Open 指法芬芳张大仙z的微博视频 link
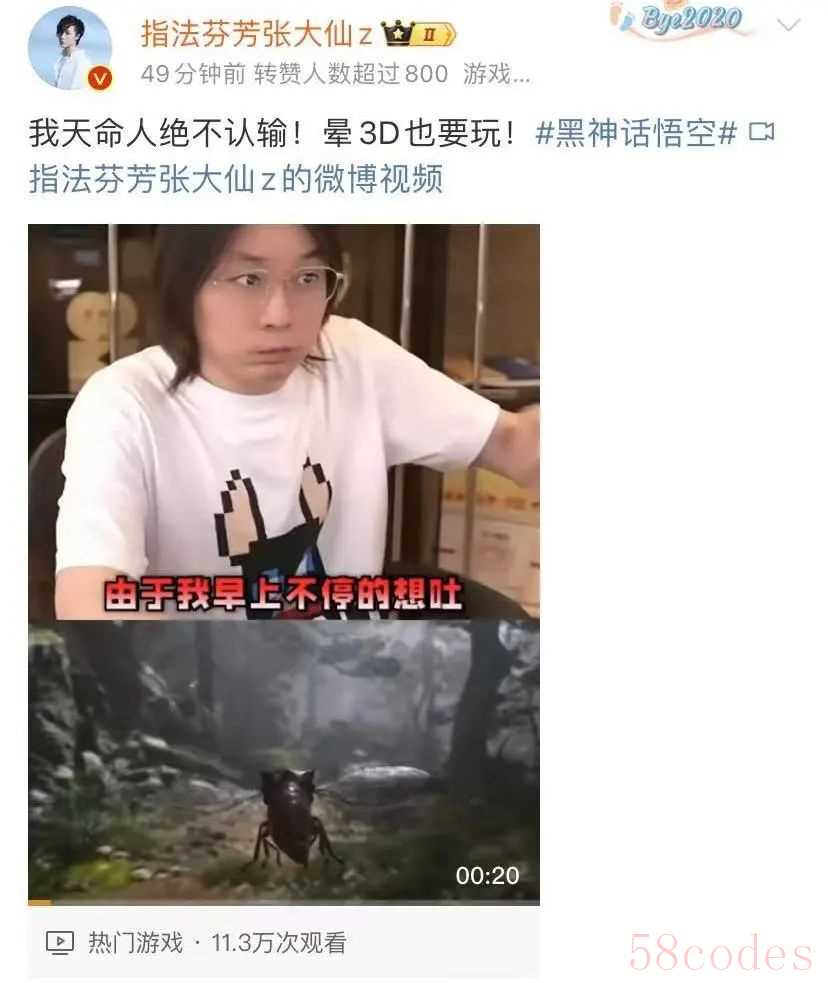Viewport: 828px width, 983px height. [x=236, y=179]
